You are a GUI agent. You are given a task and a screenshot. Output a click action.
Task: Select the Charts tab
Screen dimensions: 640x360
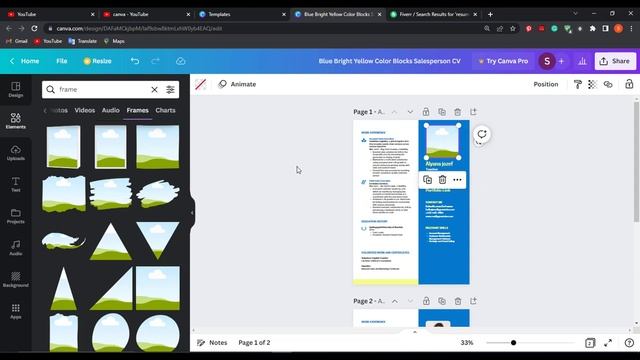165,110
